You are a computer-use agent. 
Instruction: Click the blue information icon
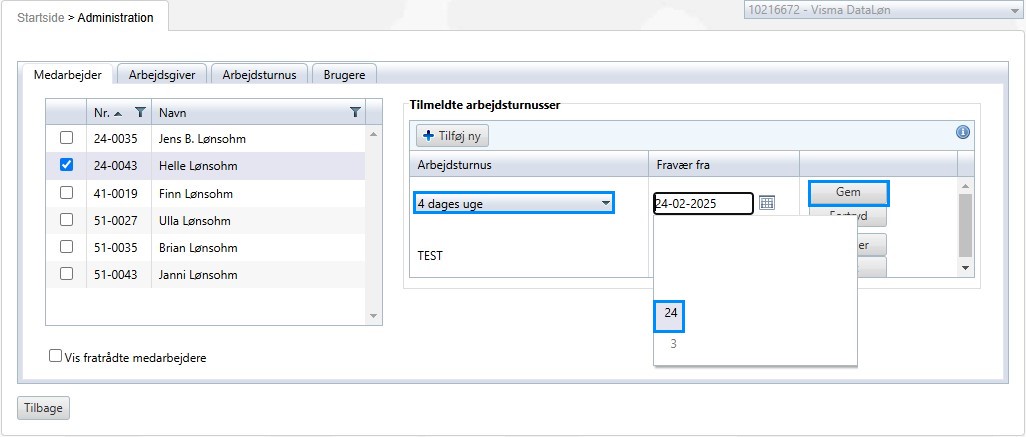[x=963, y=132]
